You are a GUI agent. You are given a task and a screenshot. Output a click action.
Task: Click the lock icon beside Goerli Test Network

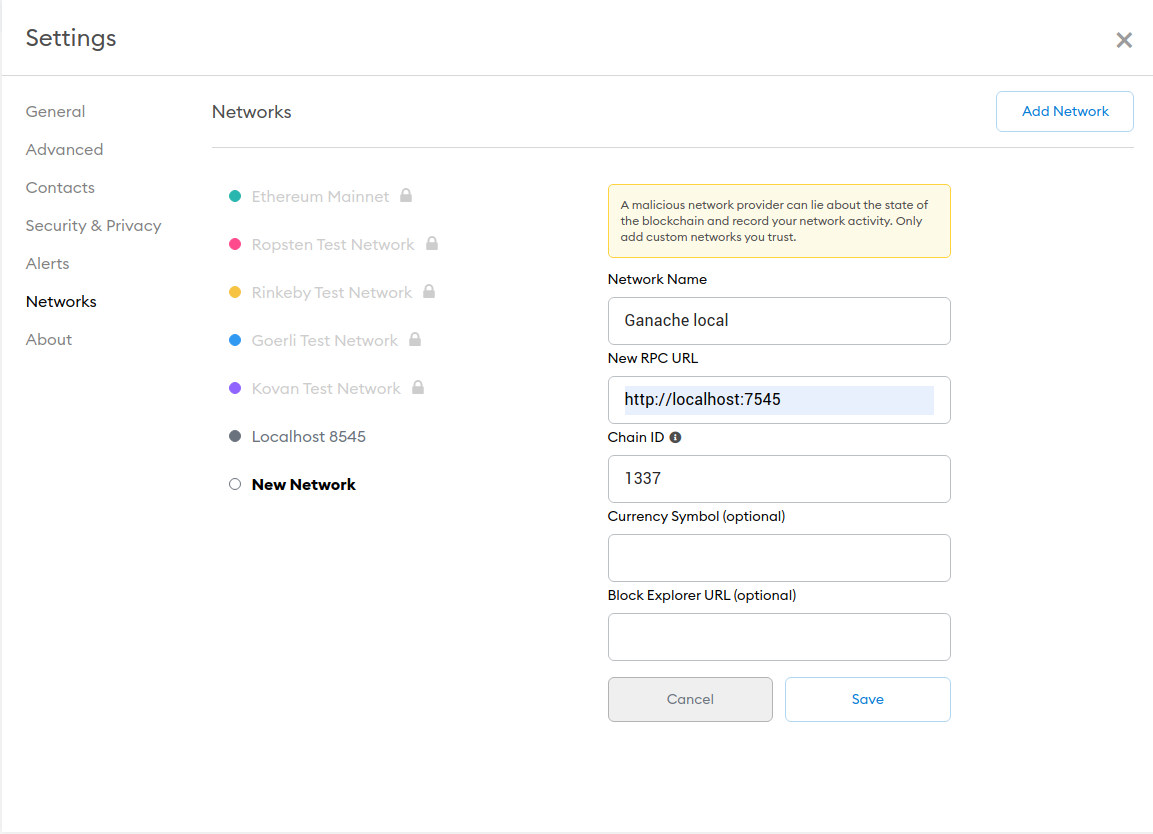click(415, 339)
